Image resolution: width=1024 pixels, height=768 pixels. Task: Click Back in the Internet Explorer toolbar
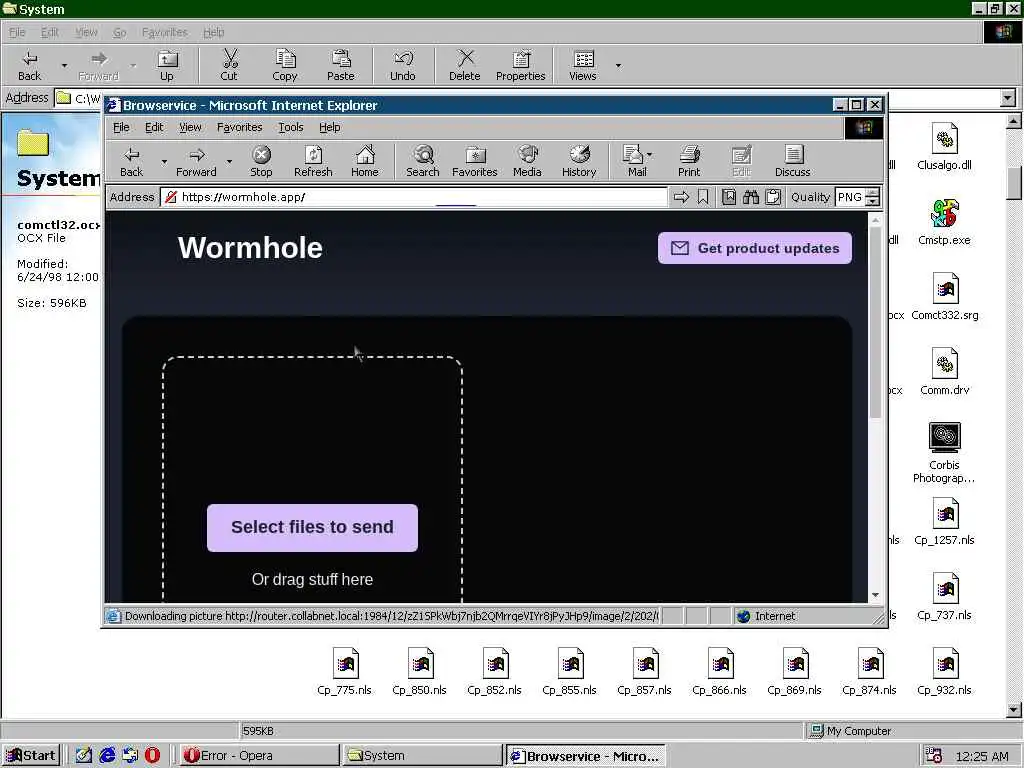[131, 161]
